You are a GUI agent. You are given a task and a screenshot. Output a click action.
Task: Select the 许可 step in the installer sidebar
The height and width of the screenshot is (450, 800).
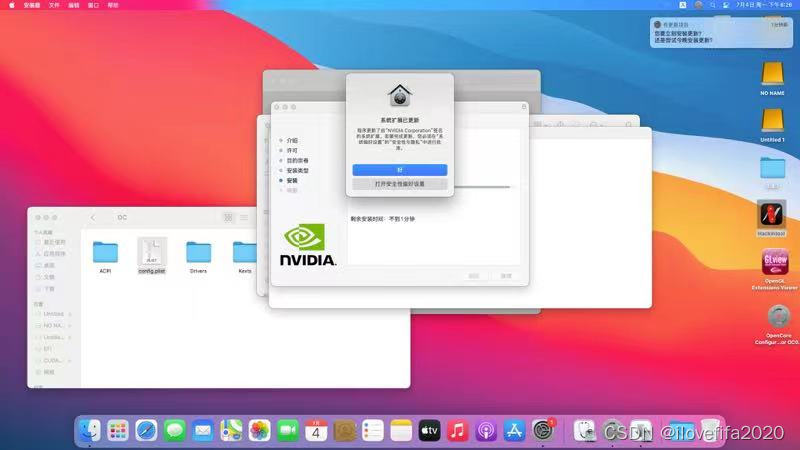click(x=292, y=151)
